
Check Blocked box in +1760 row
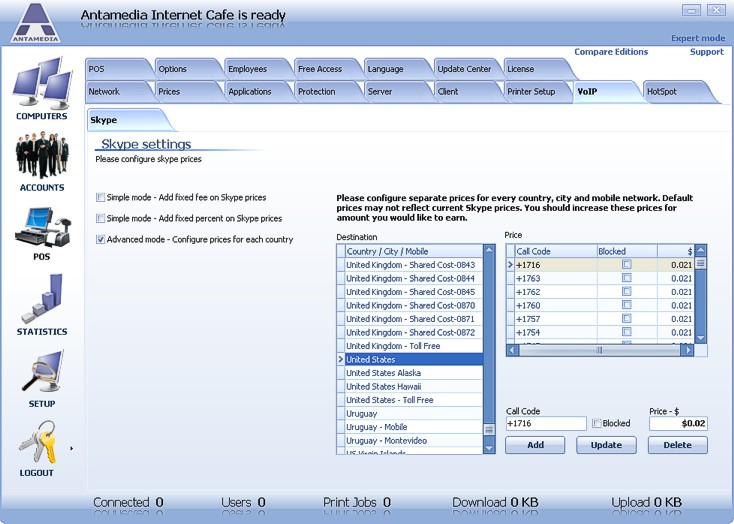pos(626,305)
